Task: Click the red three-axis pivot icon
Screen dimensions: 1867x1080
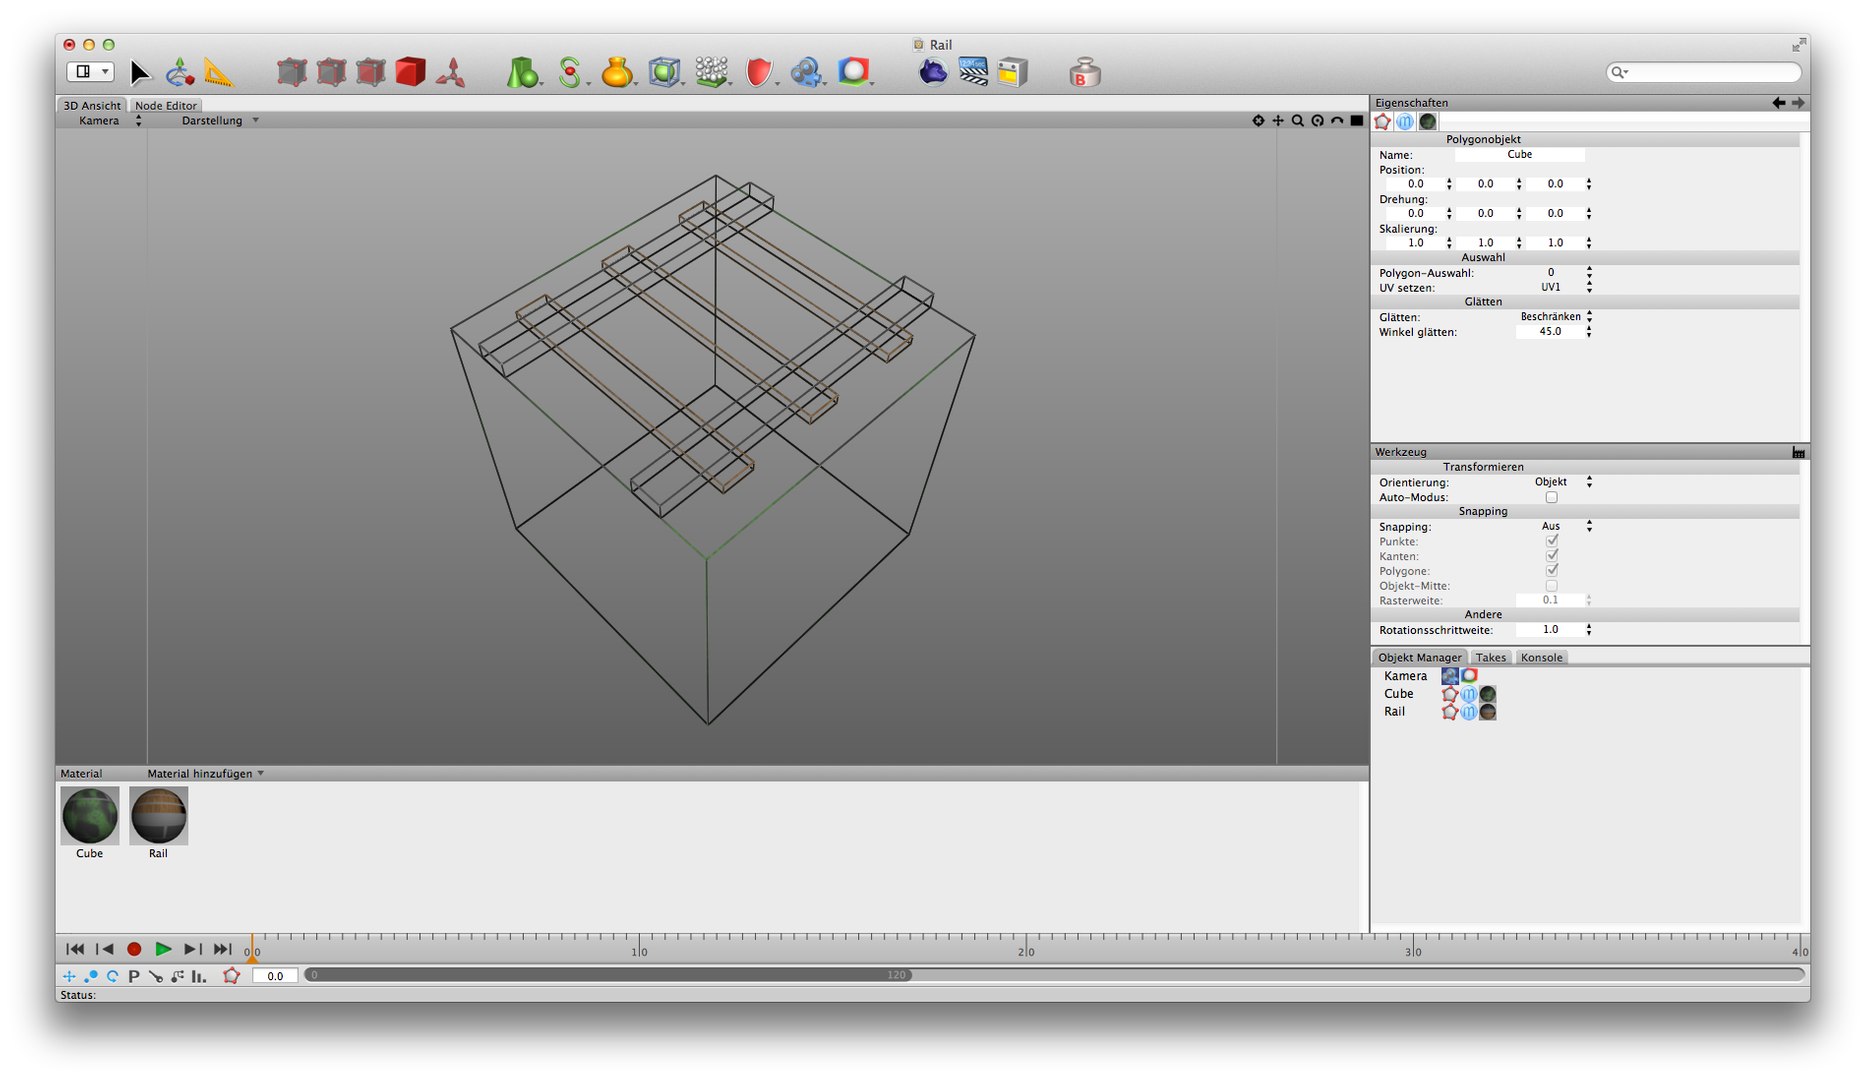Action: [x=450, y=72]
